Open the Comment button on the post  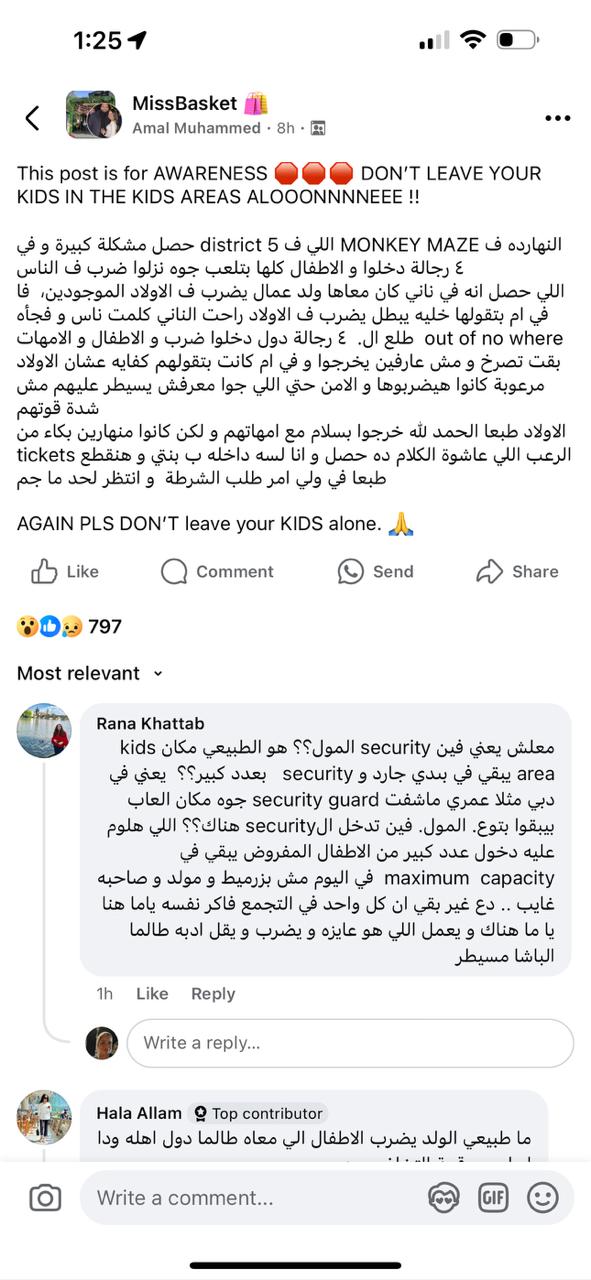tap(217, 571)
